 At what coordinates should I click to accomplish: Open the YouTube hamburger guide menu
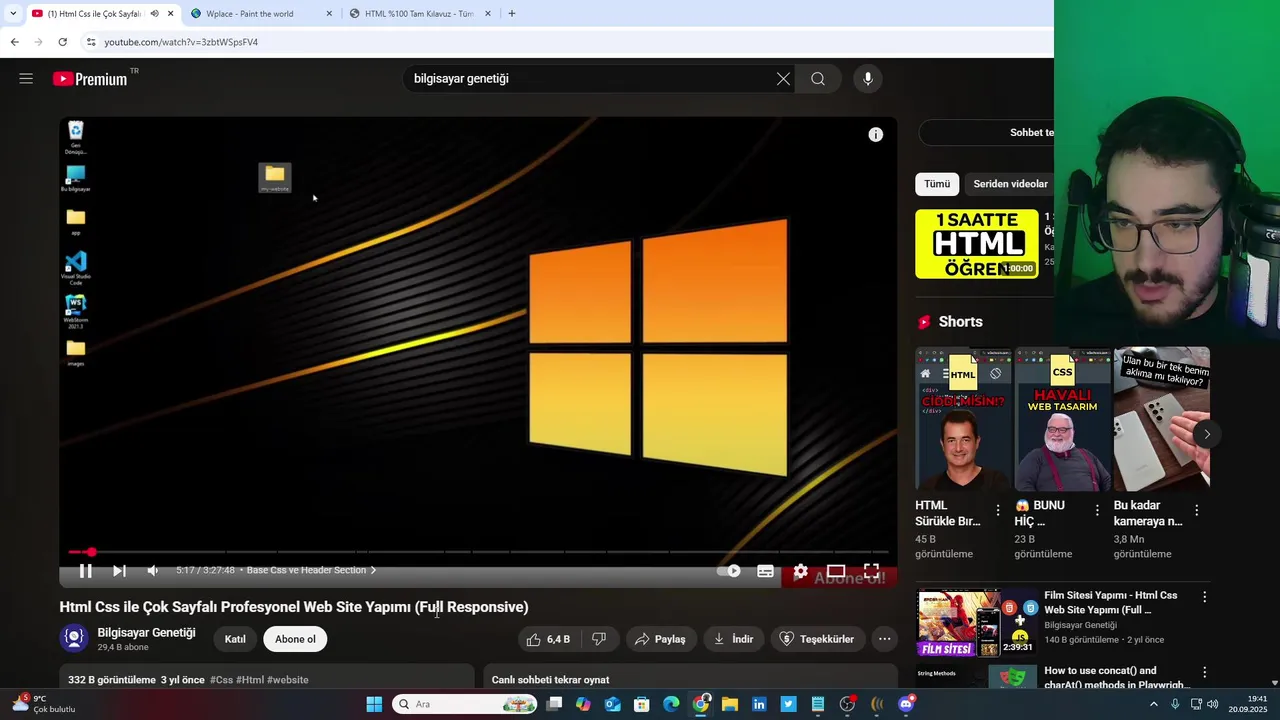click(x=26, y=79)
